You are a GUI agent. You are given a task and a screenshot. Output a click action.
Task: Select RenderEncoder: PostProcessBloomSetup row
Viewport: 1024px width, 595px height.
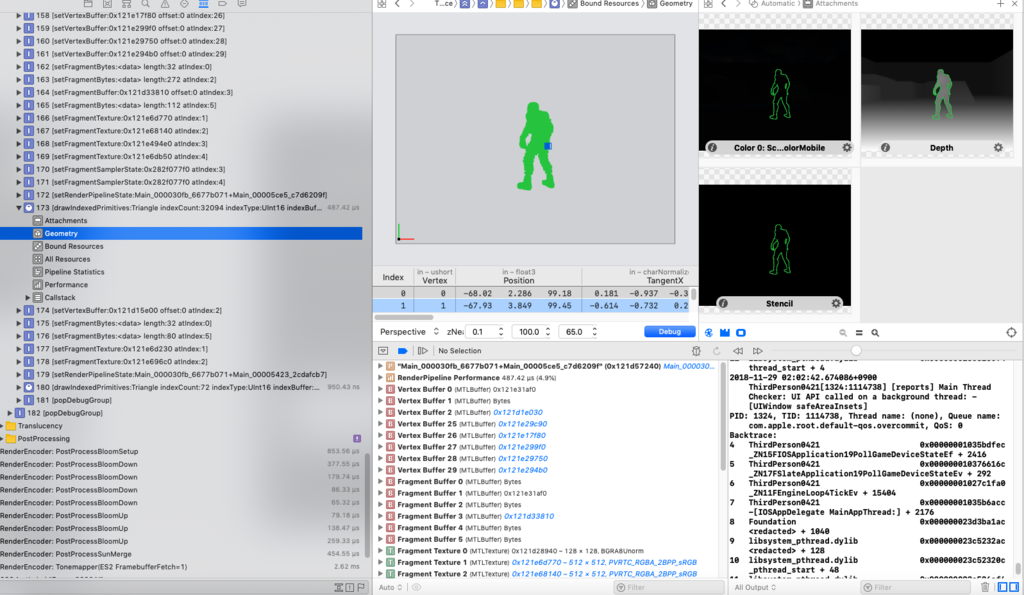coord(181,451)
